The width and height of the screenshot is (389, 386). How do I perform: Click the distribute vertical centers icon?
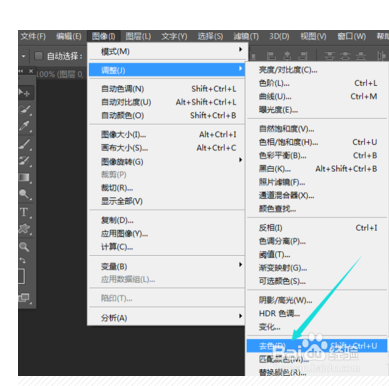tap(345, 56)
